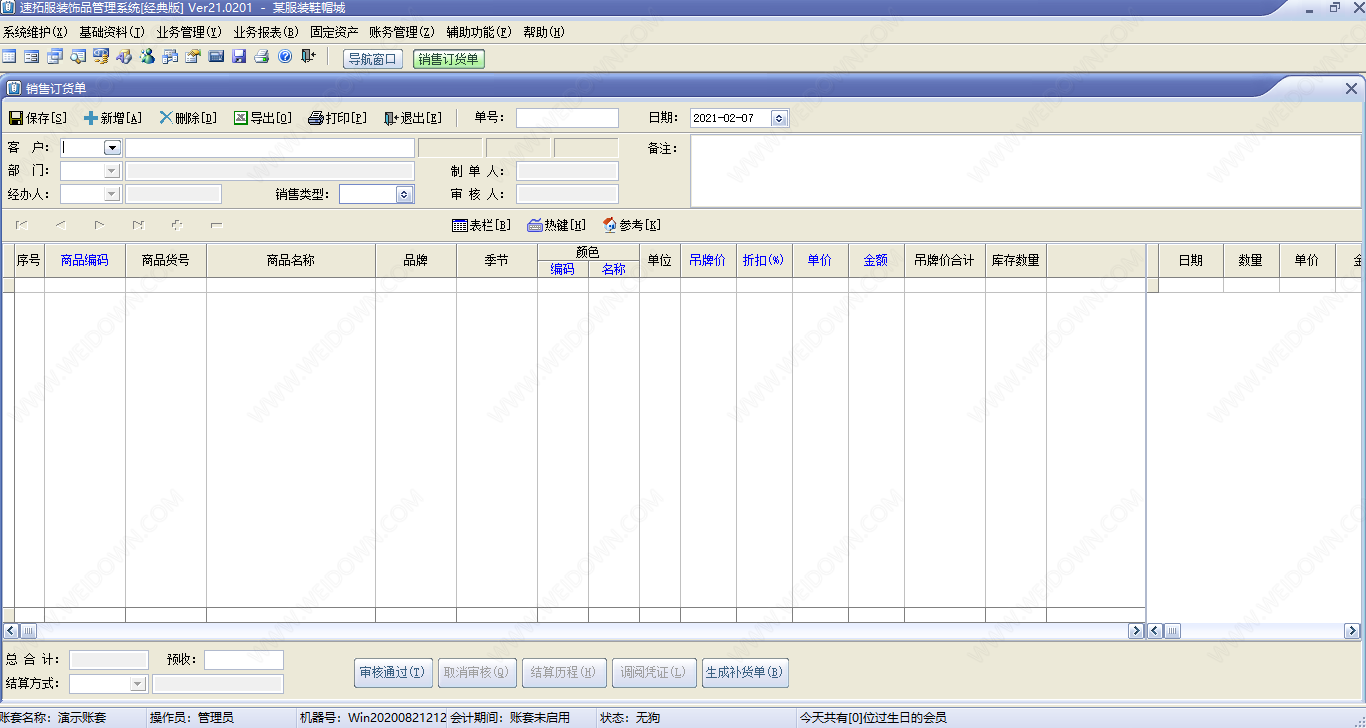Viewport: 1366px width, 728px height.
Task: Open the 日期 date picker dropdown
Action: (x=780, y=118)
